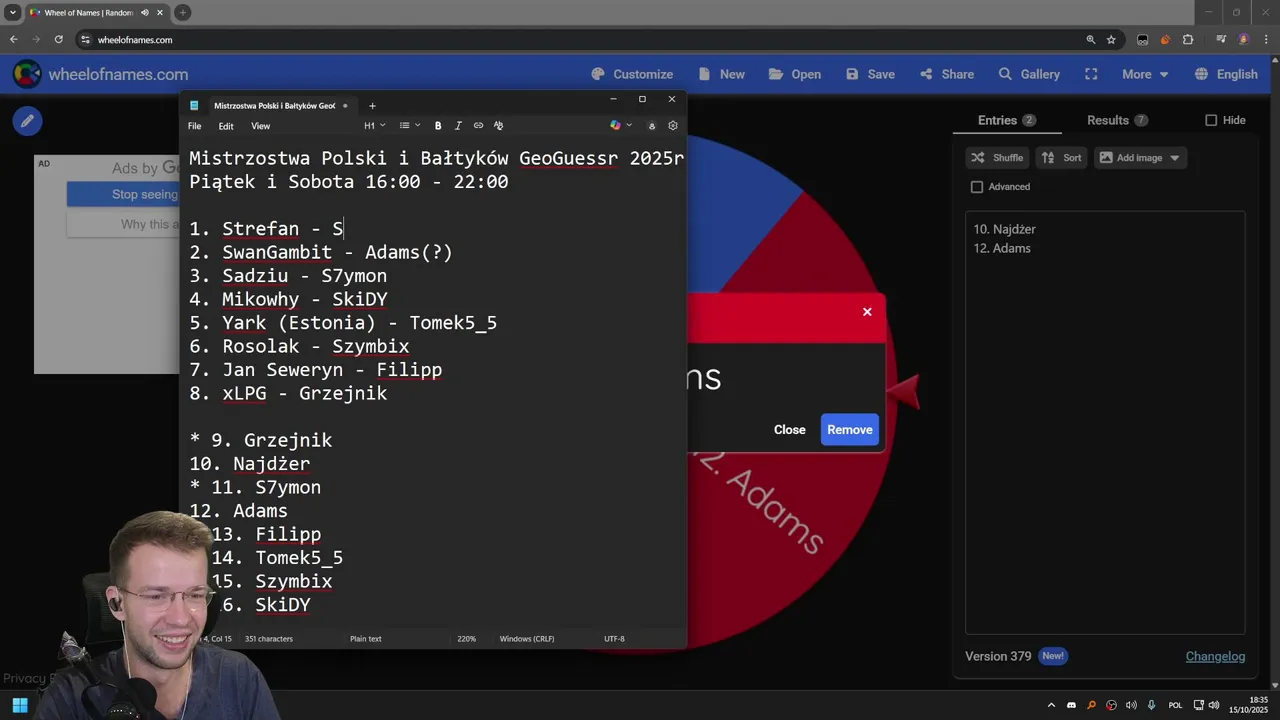The width and height of the screenshot is (1280, 720).
Task: Click the Open button in header
Action: pos(795,74)
